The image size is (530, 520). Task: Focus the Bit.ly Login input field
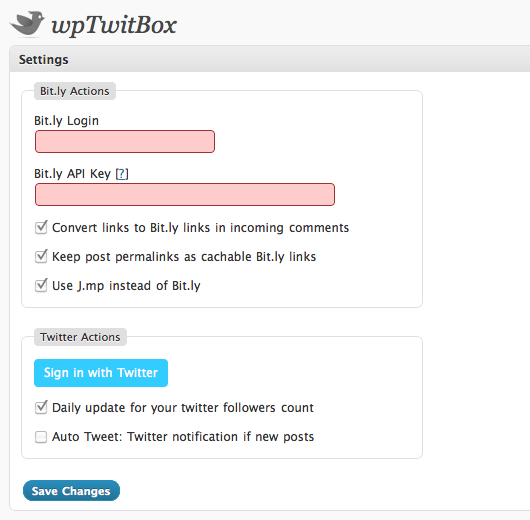125,141
